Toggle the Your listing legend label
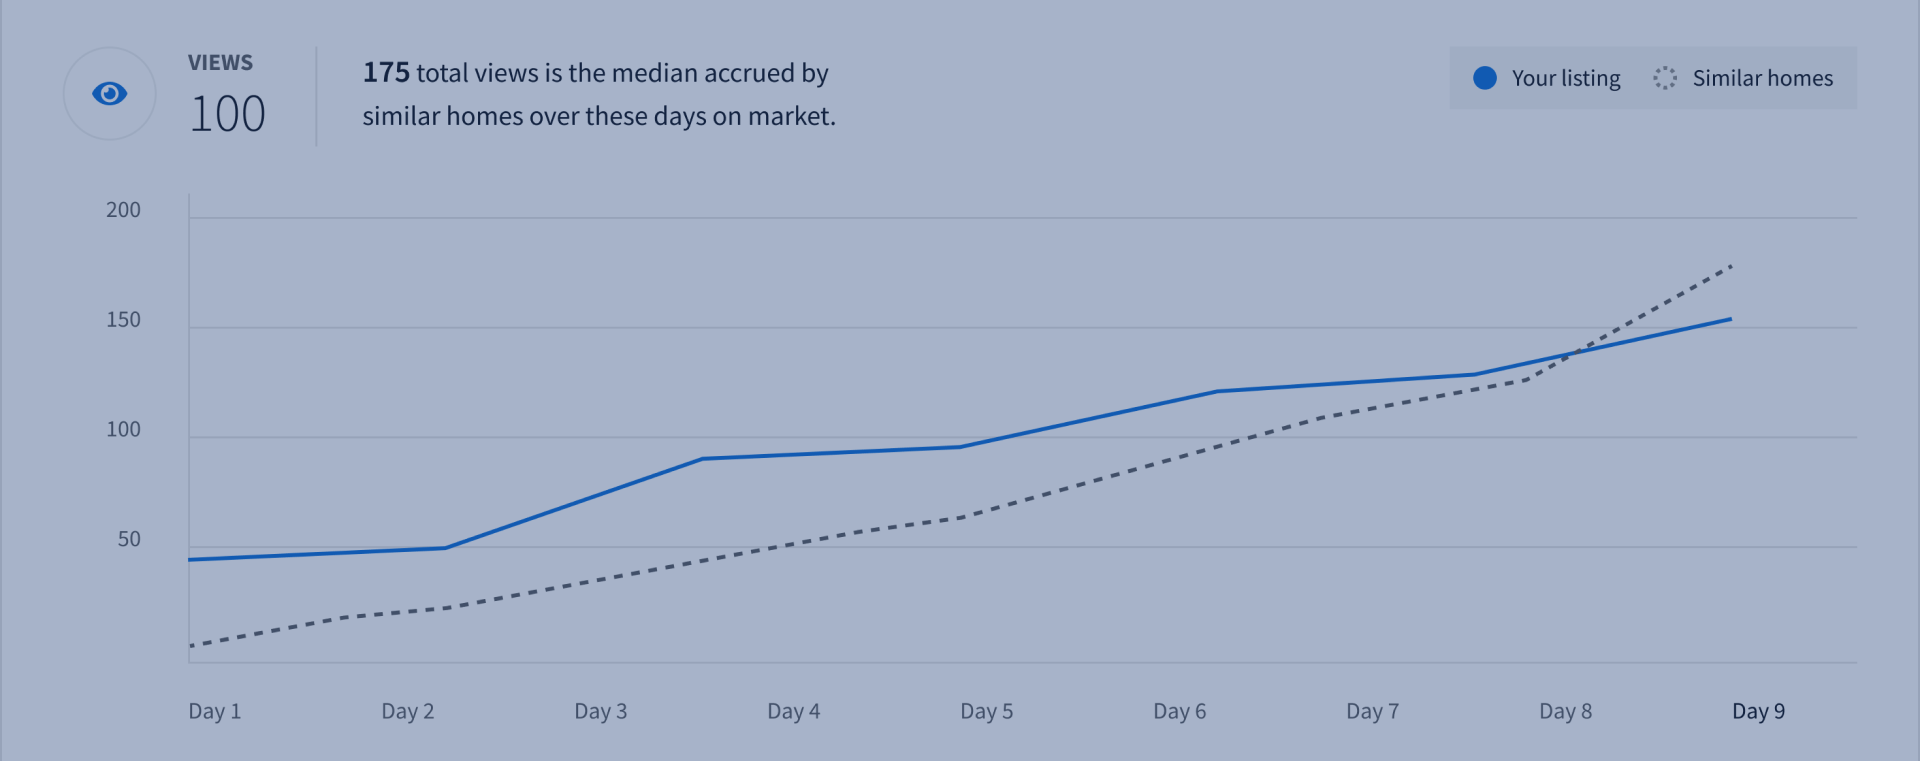This screenshot has height=761, width=1920. click(1565, 78)
